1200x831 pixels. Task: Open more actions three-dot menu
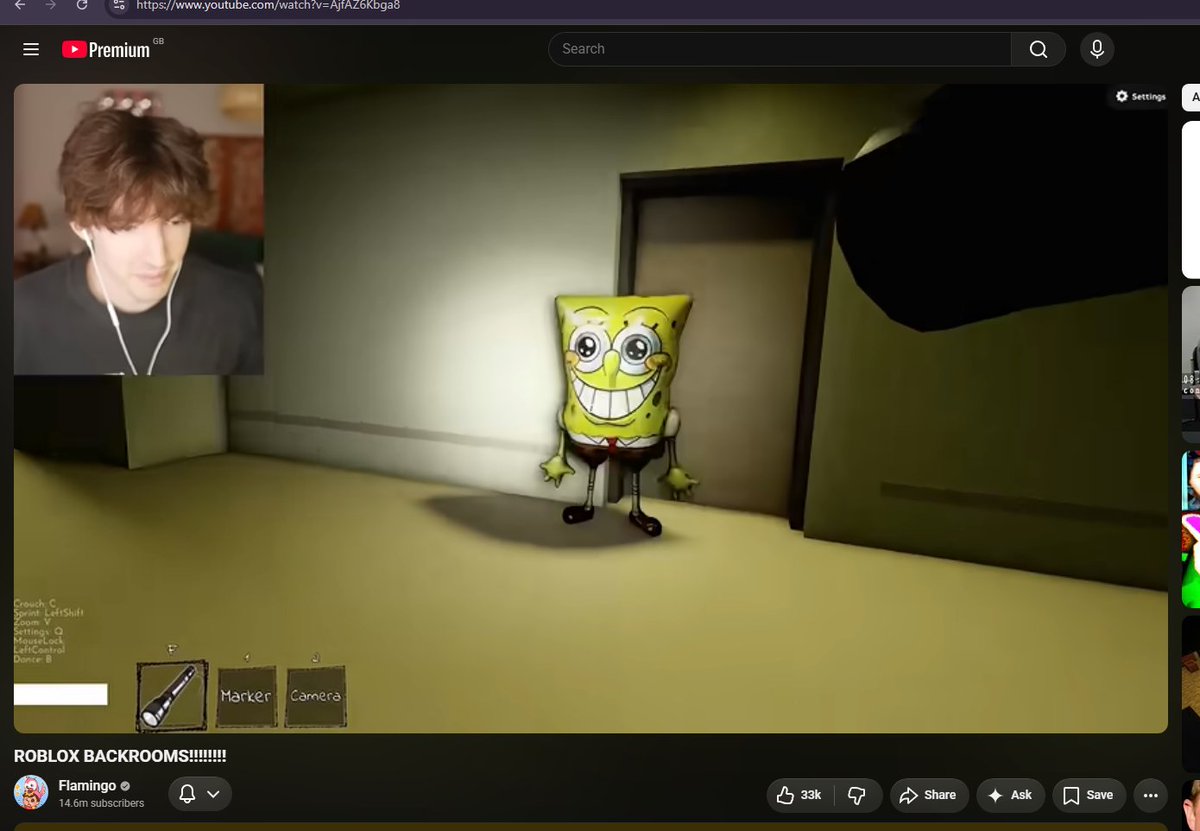[x=1150, y=795]
